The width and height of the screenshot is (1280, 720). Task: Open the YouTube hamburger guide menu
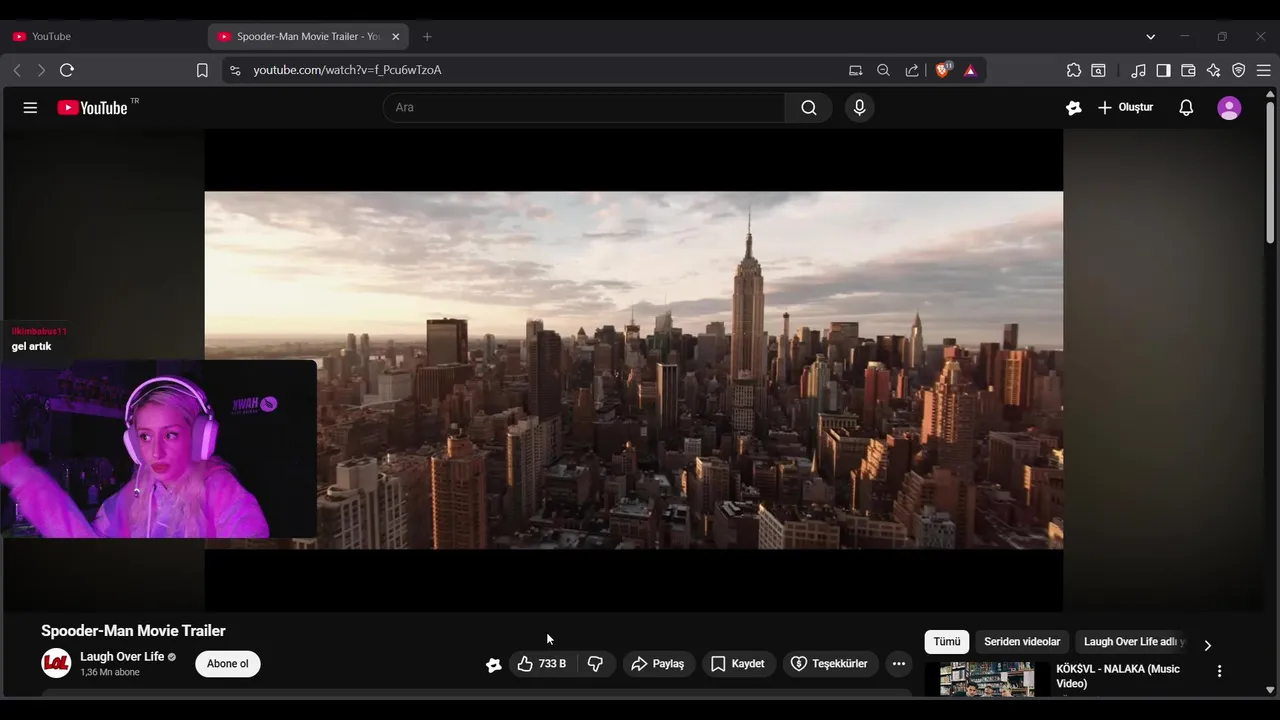pos(30,108)
